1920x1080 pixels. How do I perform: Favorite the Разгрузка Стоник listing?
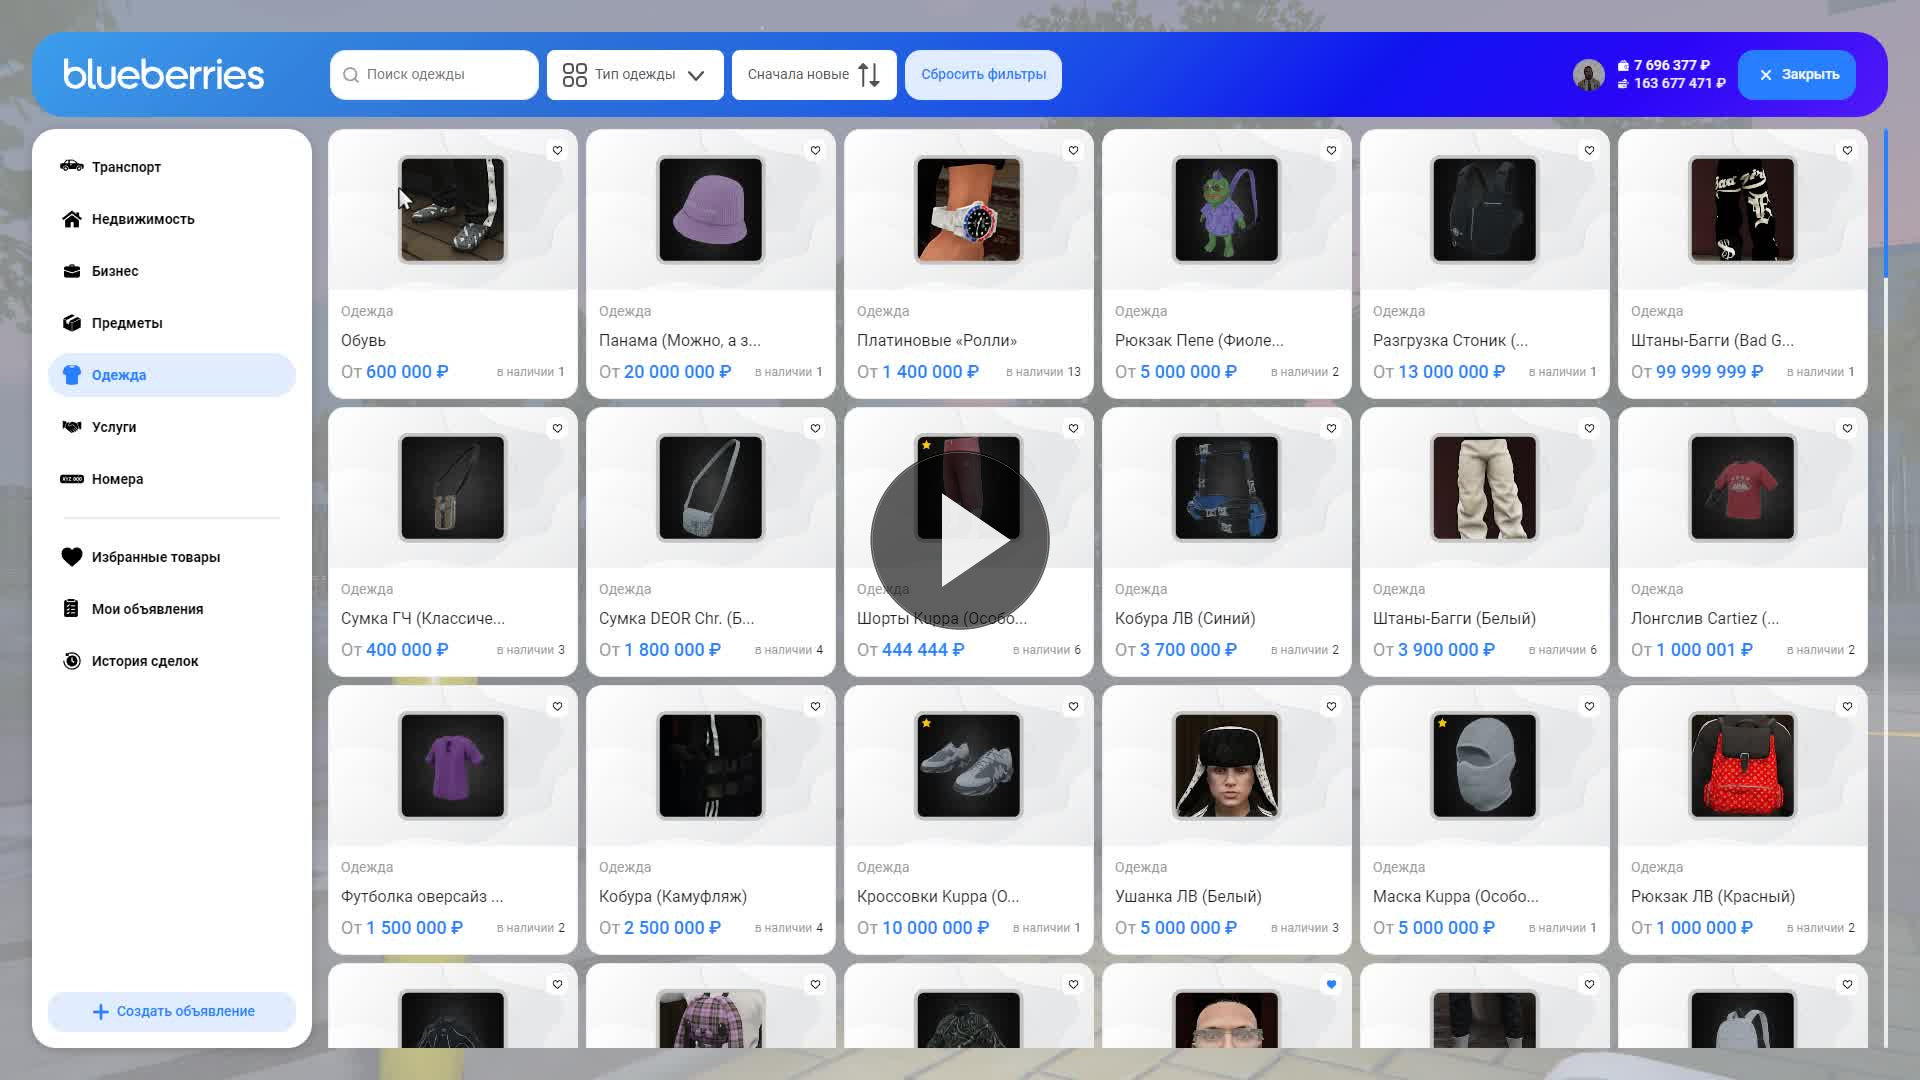pyautogui.click(x=1590, y=151)
